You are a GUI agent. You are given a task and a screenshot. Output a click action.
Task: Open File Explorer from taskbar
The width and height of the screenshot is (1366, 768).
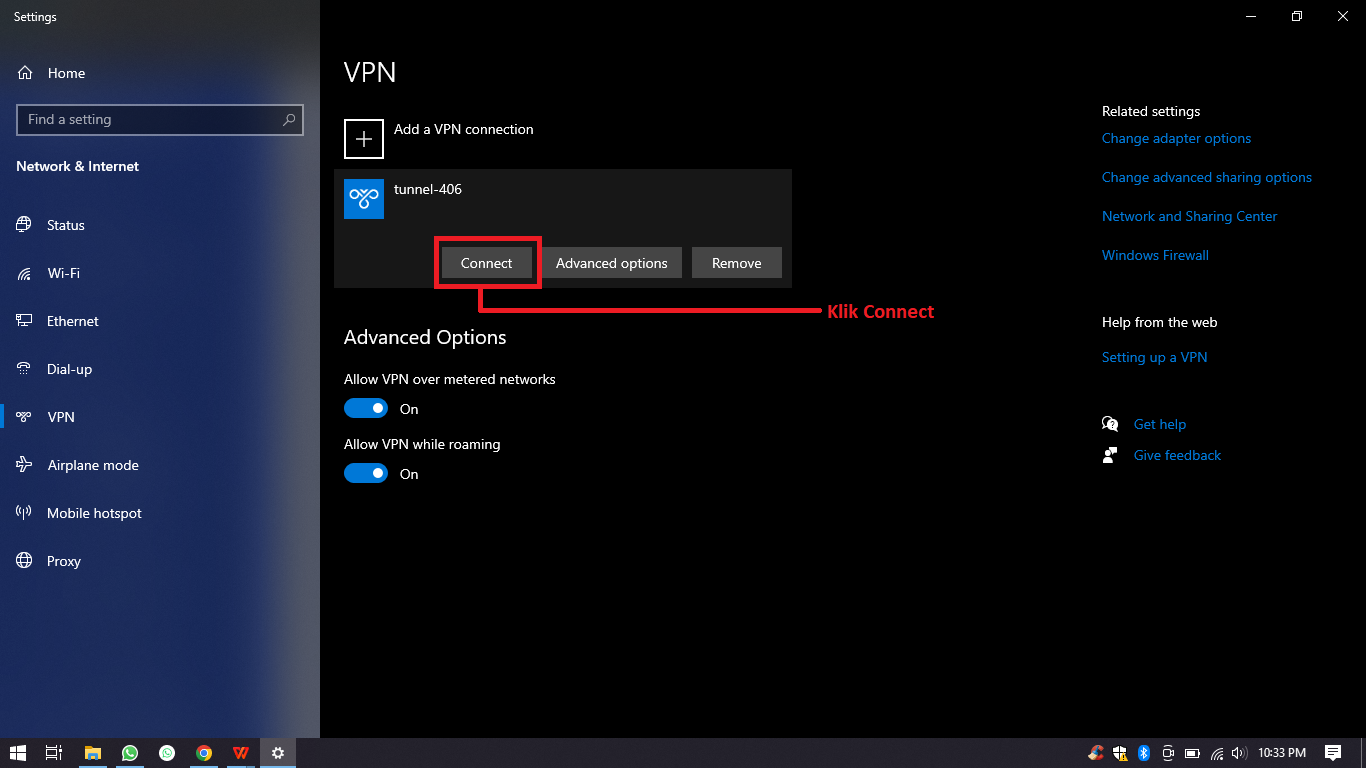pyautogui.click(x=92, y=753)
